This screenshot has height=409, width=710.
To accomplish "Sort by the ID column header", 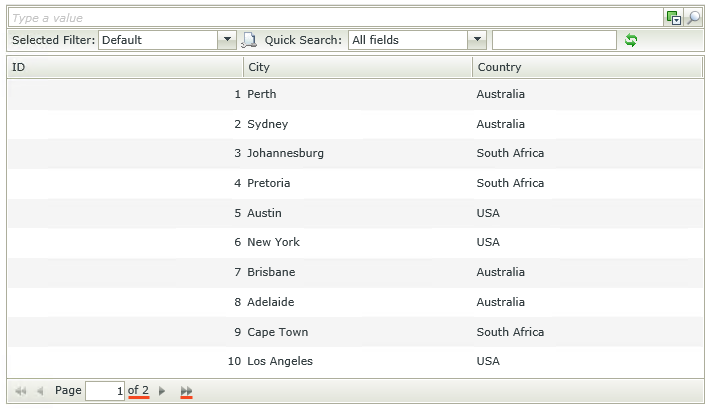I will (x=125, y=67).
